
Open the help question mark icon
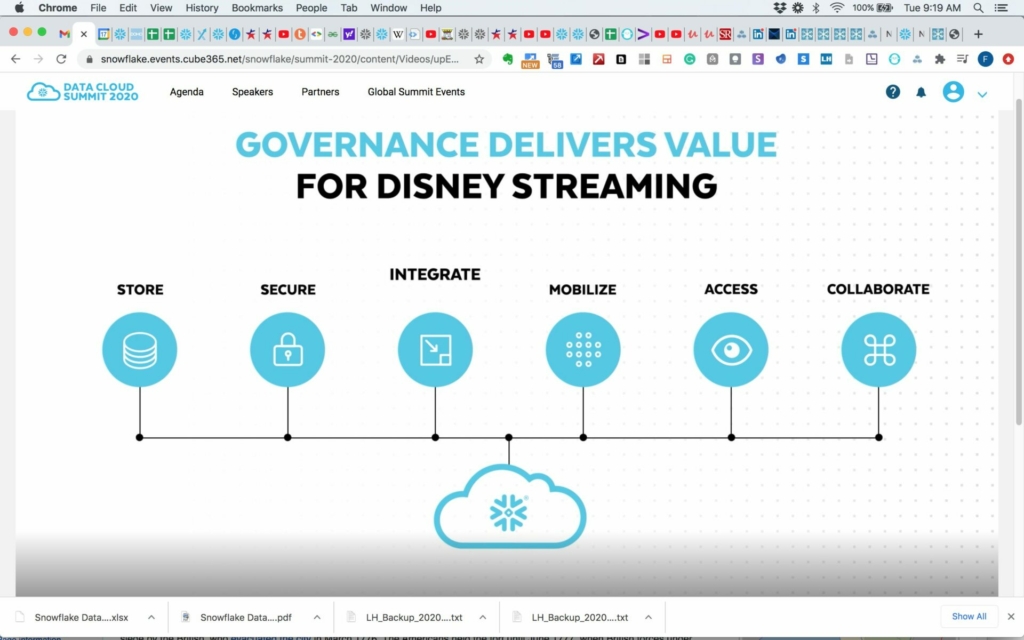point(893,92)
